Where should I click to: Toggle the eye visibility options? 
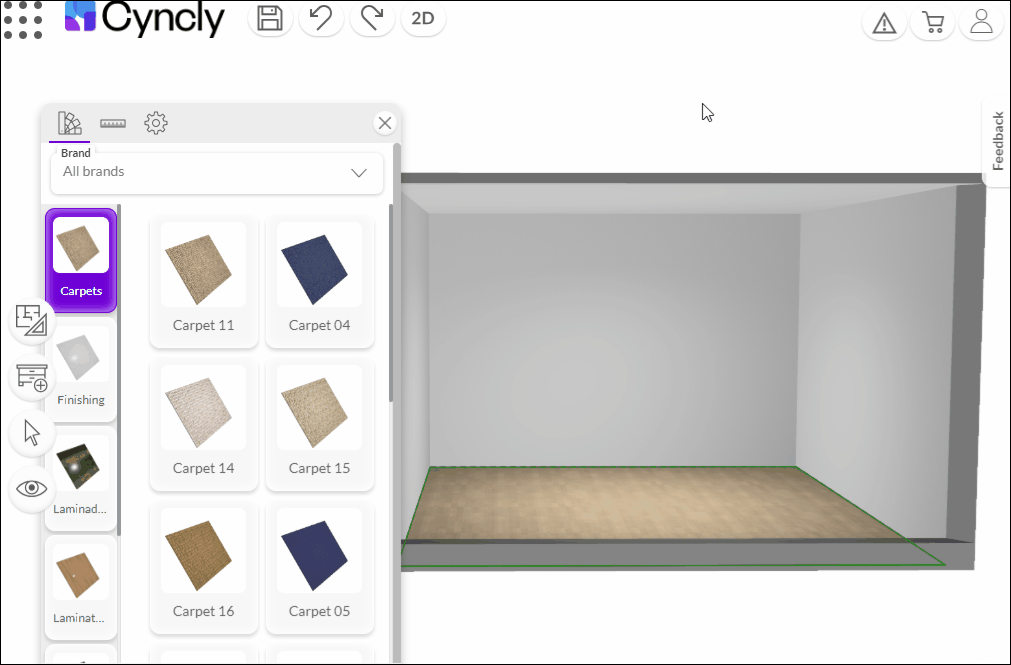[32, 488]
